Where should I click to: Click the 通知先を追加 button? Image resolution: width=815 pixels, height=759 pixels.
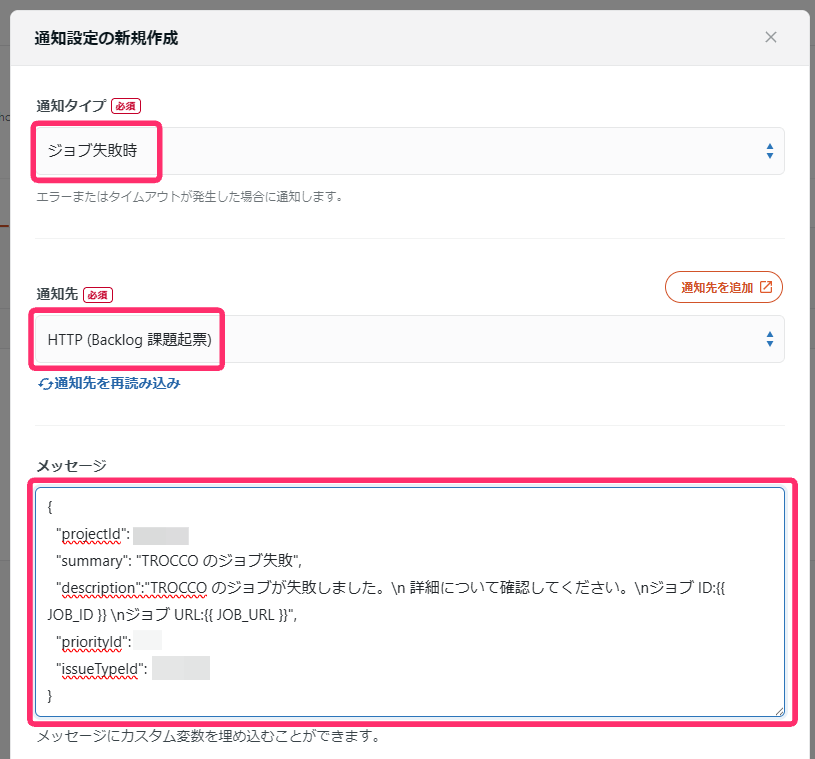click(724, 287)
